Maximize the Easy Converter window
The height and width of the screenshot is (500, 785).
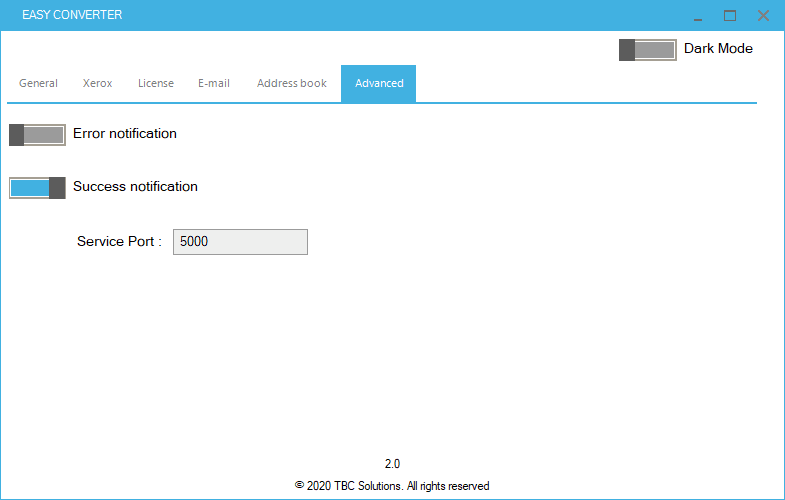pos(730,16)
